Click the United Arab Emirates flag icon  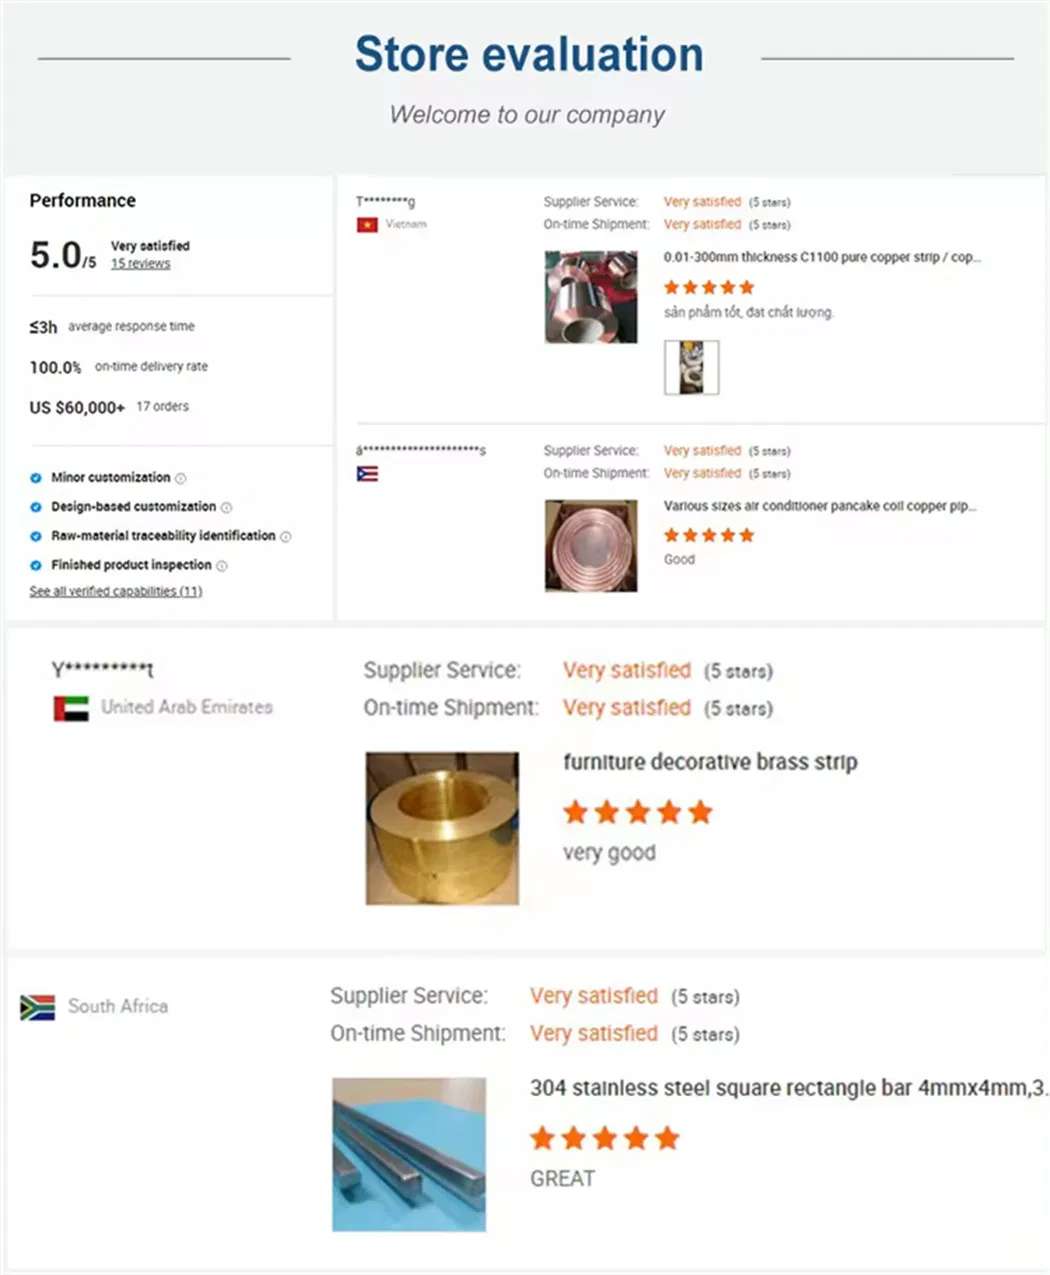(x=71, y=708)
